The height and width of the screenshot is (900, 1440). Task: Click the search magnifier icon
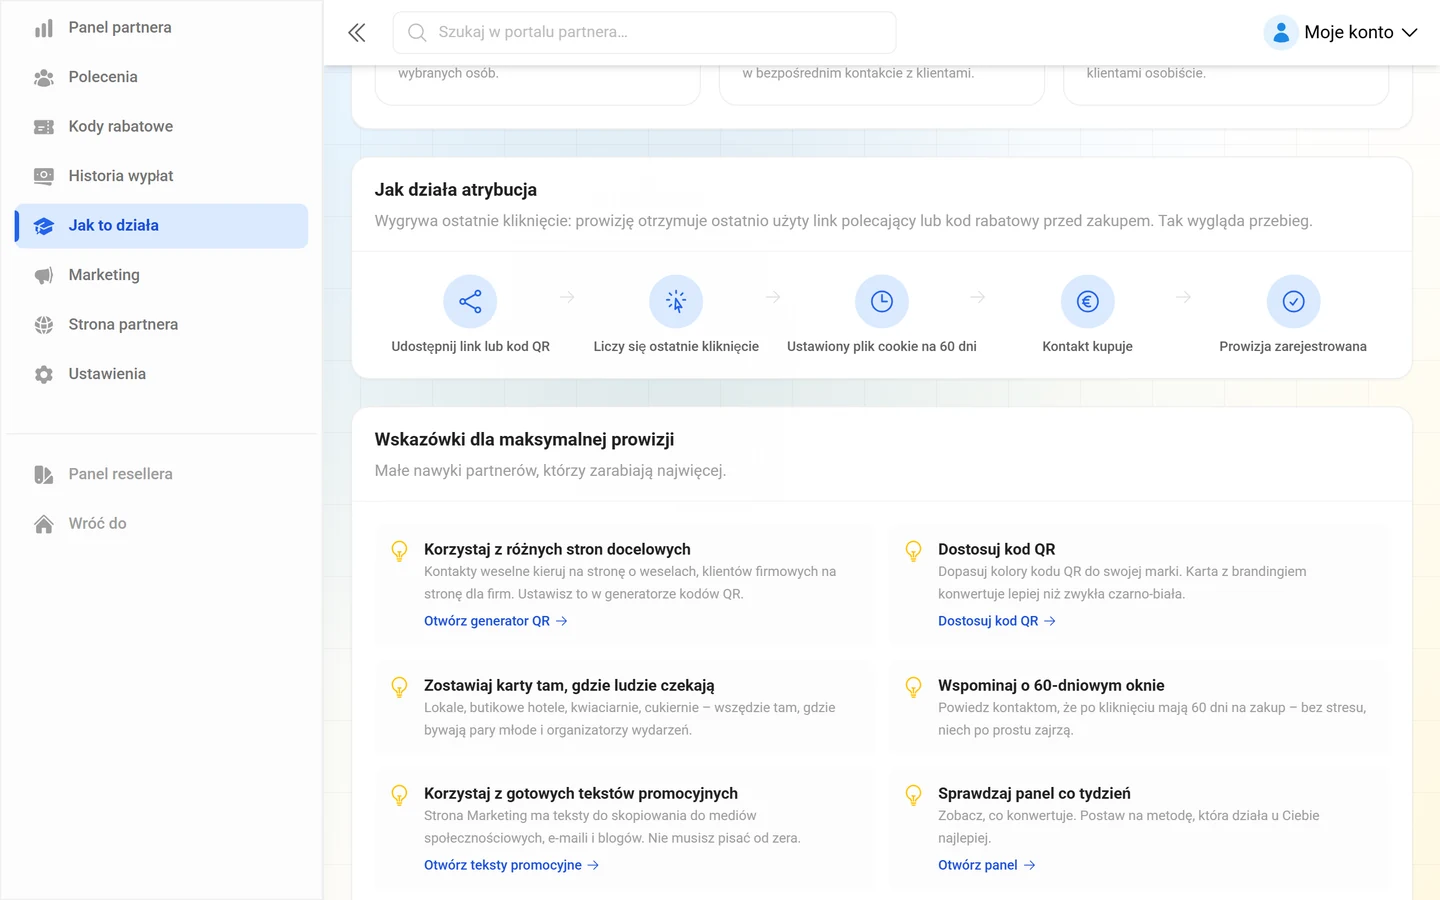tap(417, 33)
